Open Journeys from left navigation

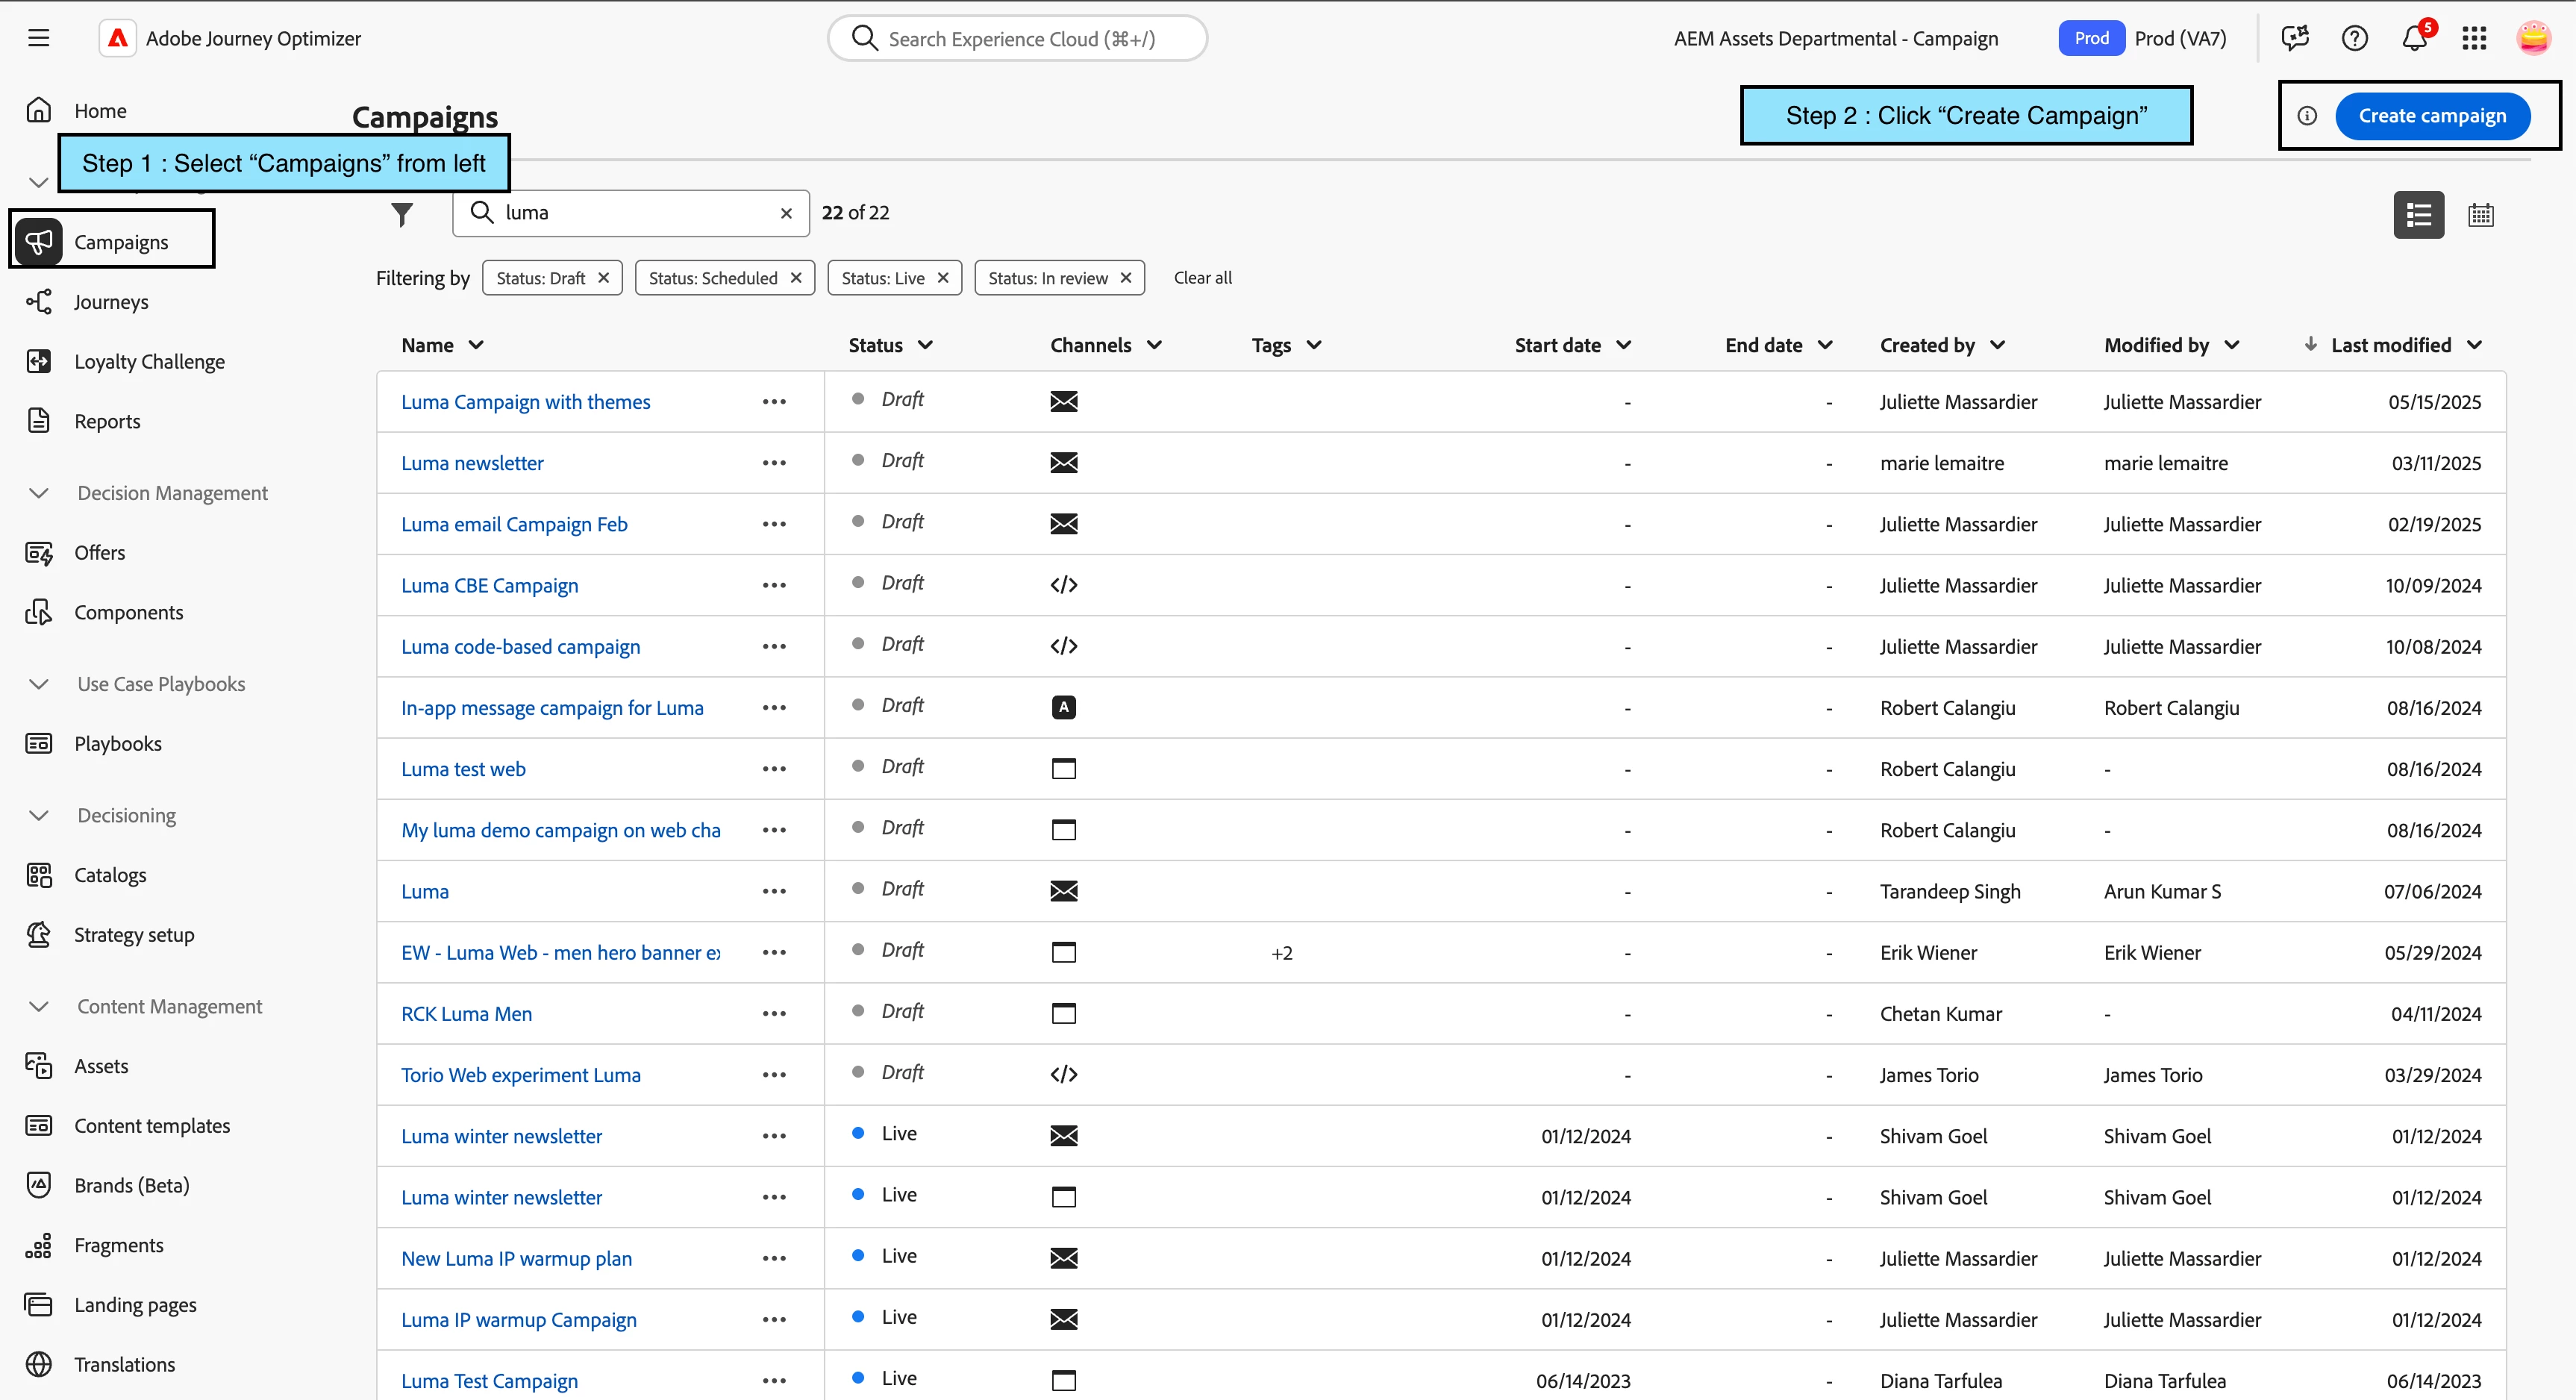(x=111, y=302)
